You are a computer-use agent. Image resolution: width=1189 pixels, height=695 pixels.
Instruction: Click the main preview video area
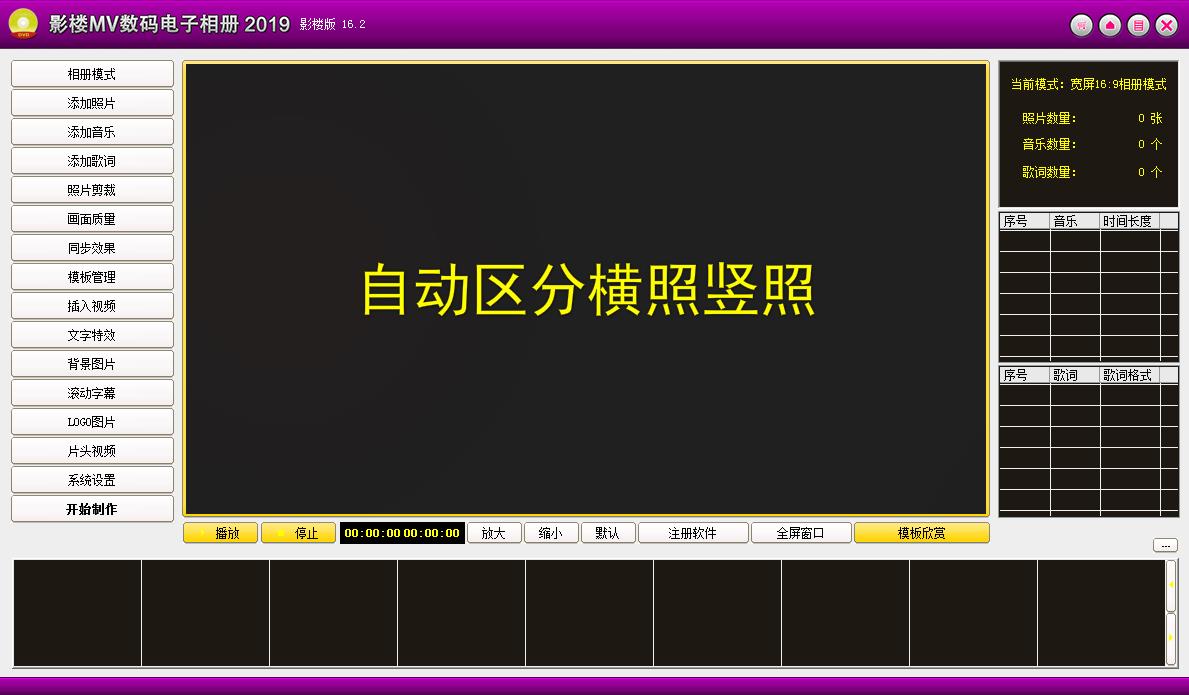click(x=586, y=289)
